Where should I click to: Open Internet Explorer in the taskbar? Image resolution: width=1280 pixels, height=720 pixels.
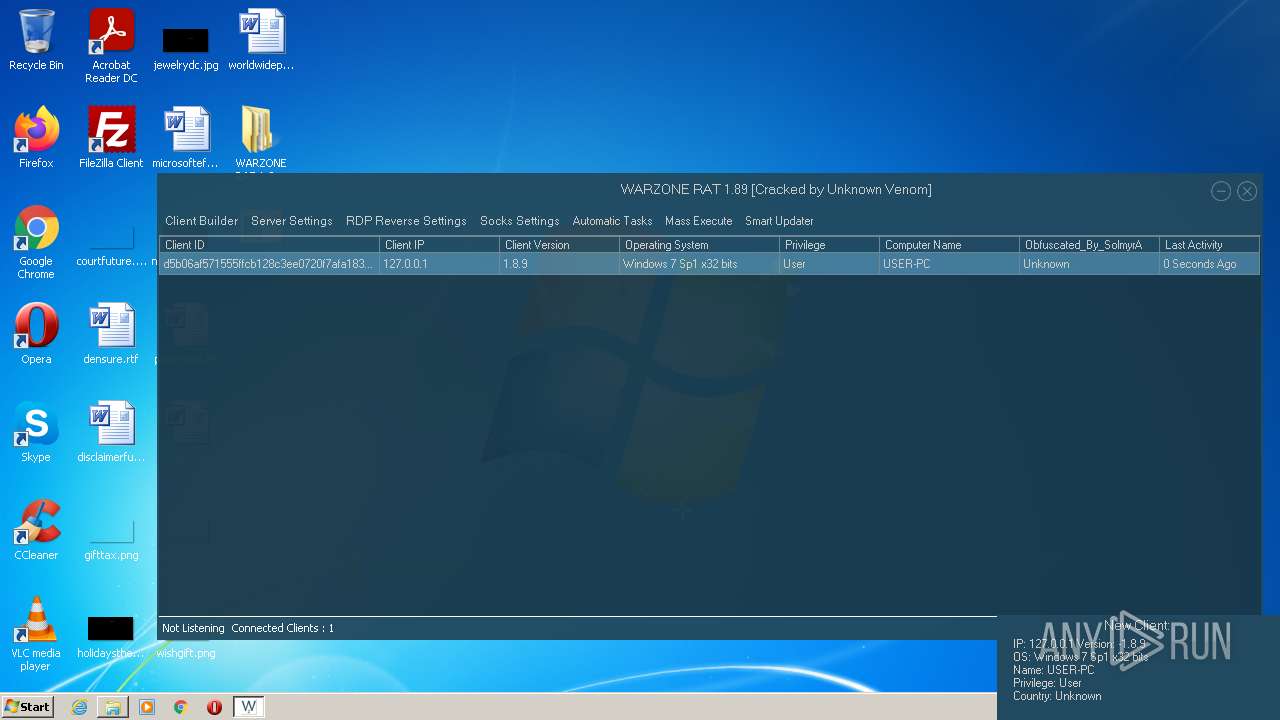pyautogui.click(x=79, y=707)
